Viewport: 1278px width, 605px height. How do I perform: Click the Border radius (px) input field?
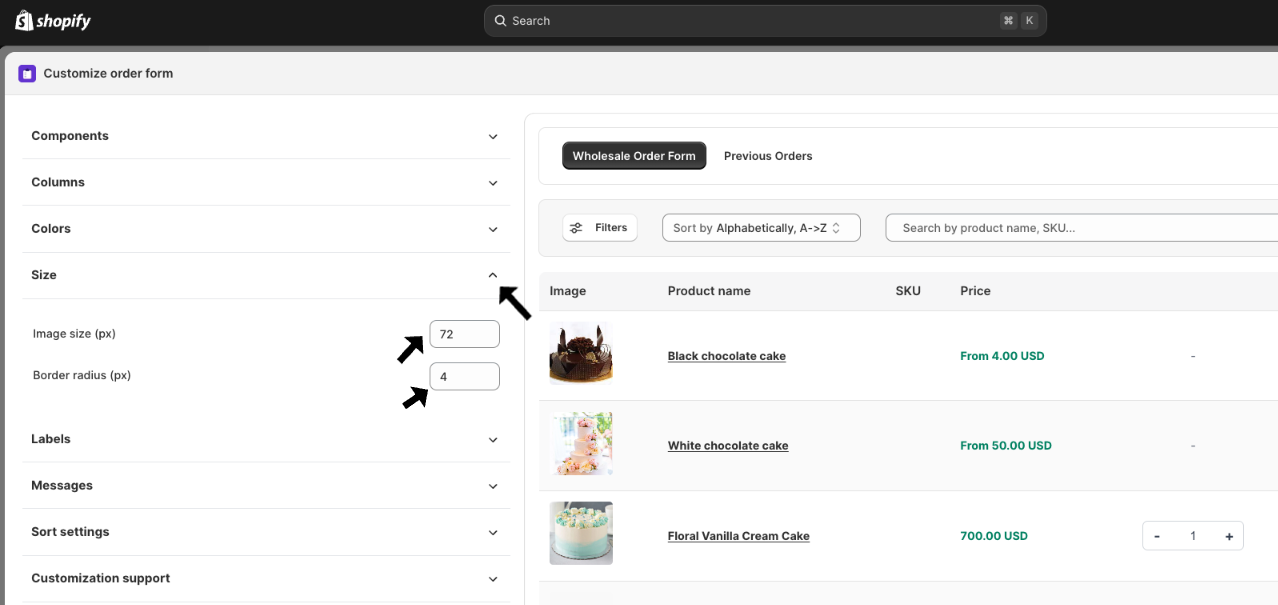click(464, 376)
